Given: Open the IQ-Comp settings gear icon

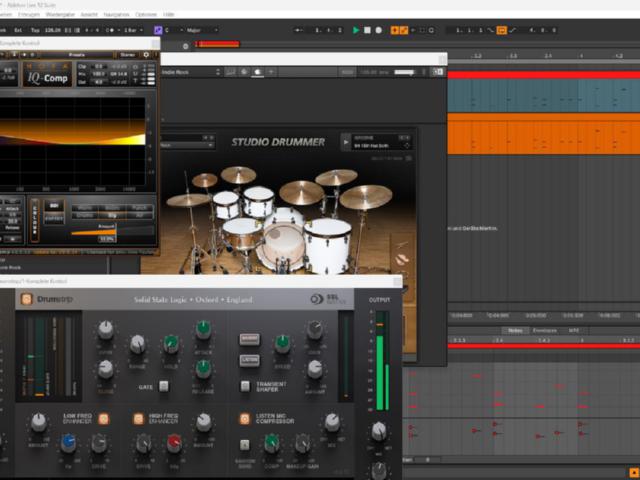Looking at the screenshot, I should pyautogui.click(x=146, y=55).
